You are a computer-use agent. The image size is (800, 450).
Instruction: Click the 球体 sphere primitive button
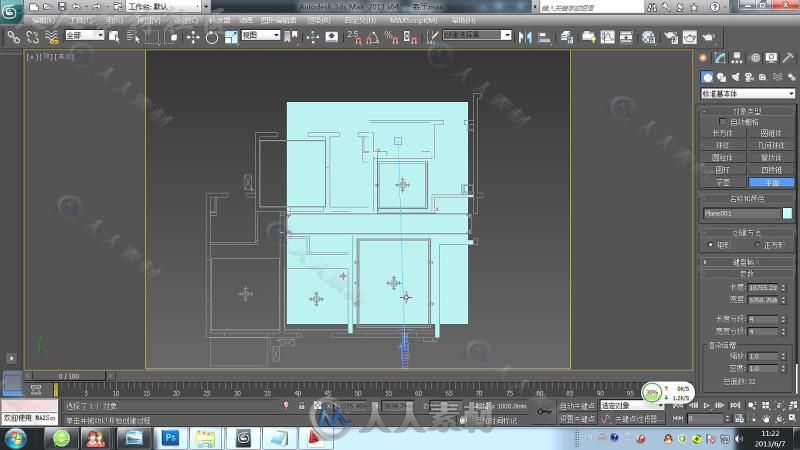pyautogui.click(x=722, y=145)
